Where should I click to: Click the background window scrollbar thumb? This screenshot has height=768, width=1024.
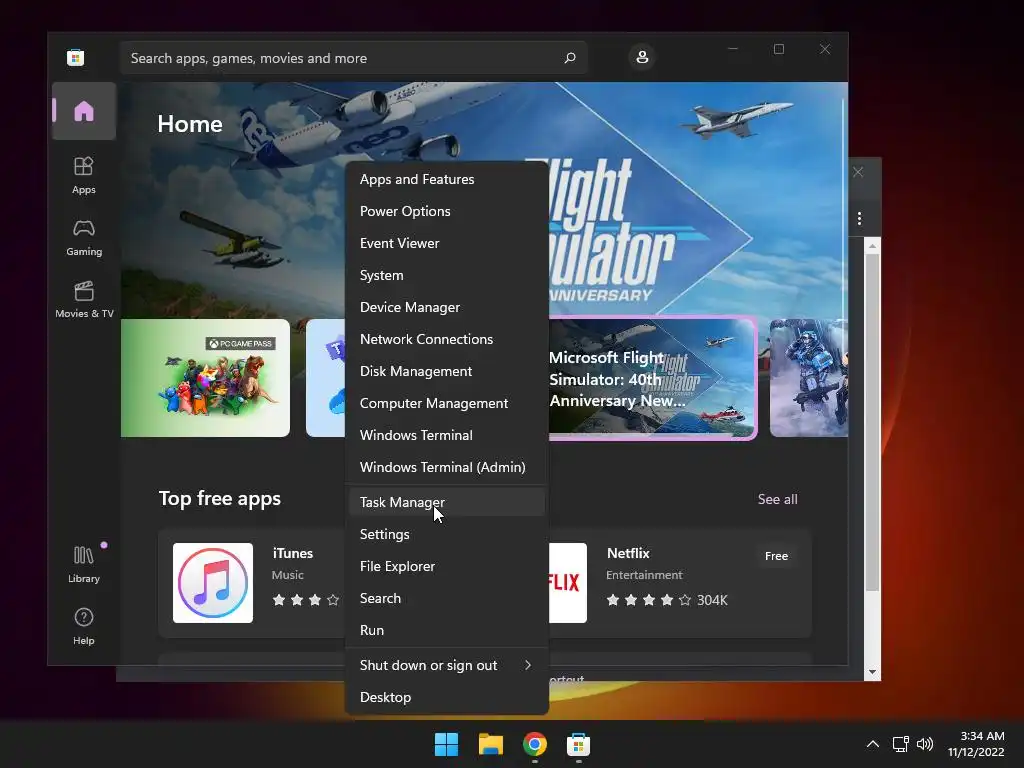pyautogui.click(x=872, y=423)
